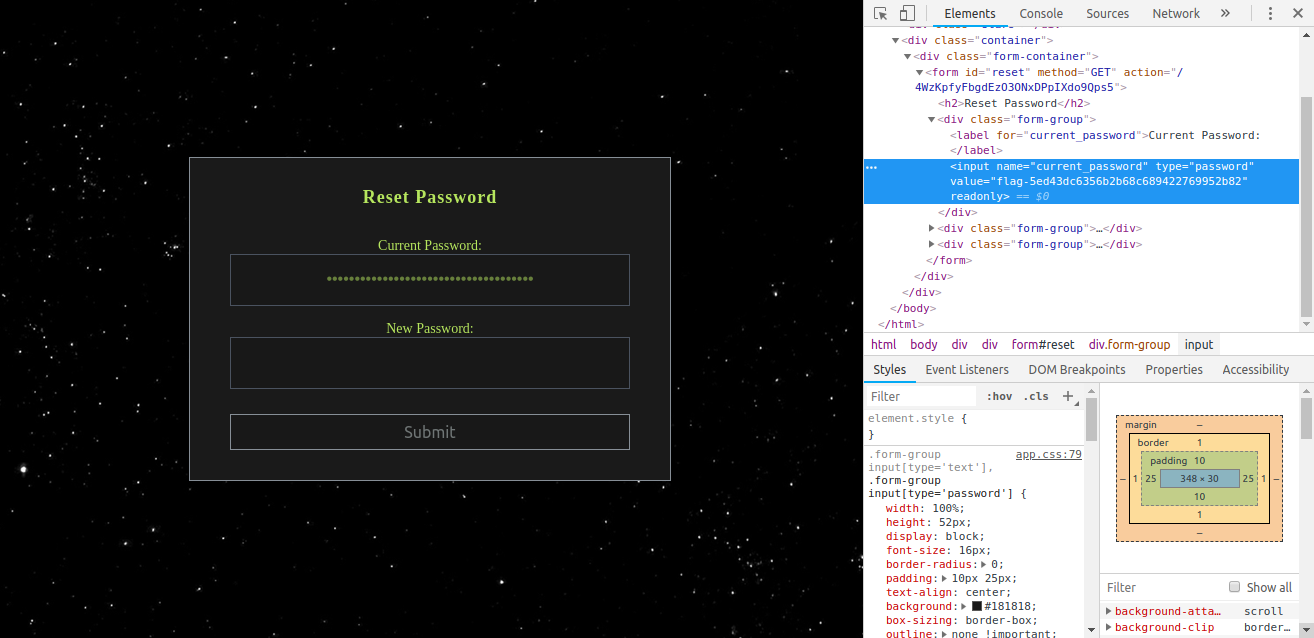The image size is (1314, 638).
Task: Click the 348 × 30 content box
Action: click(1199, 479)
